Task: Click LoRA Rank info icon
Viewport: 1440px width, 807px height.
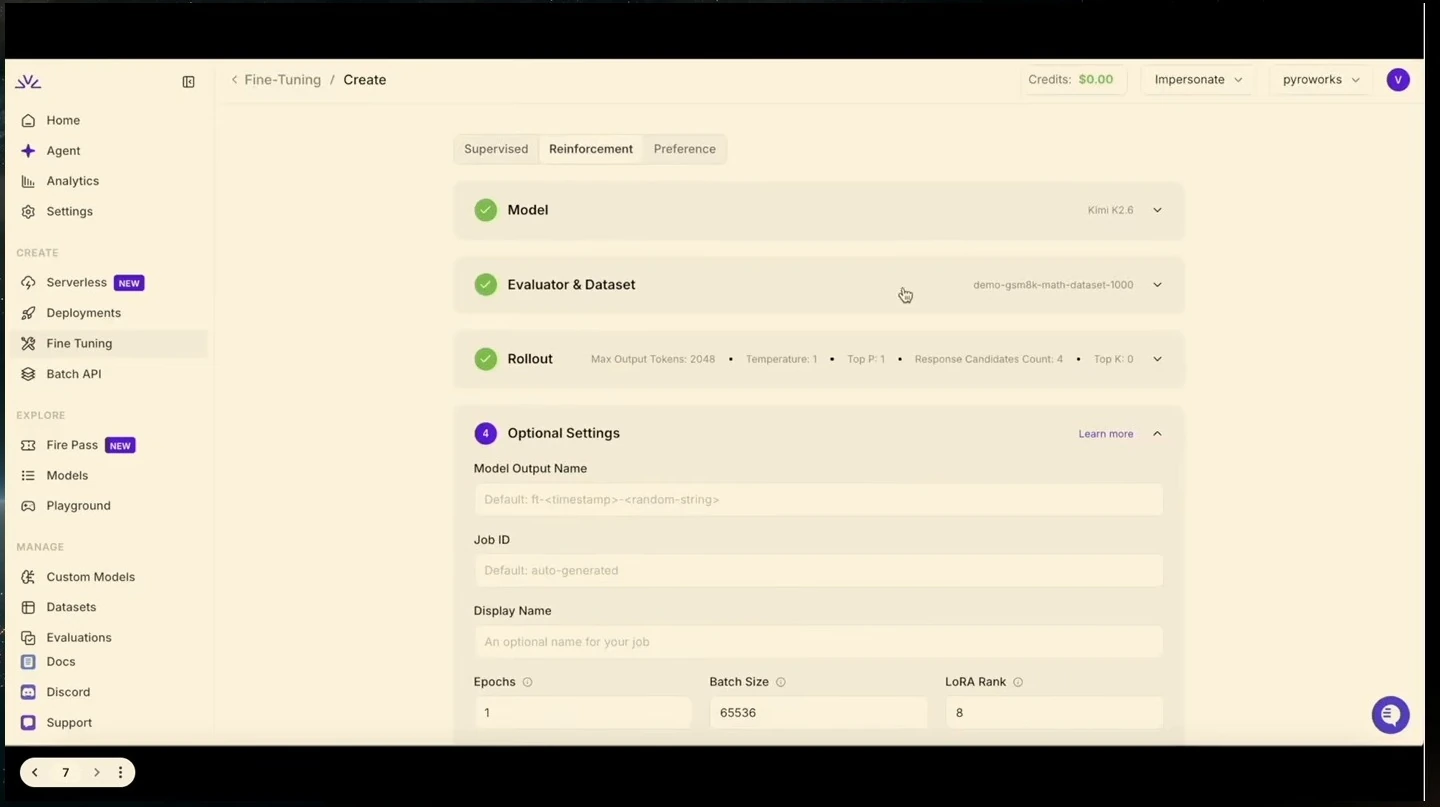Action: click(1018, 682)
